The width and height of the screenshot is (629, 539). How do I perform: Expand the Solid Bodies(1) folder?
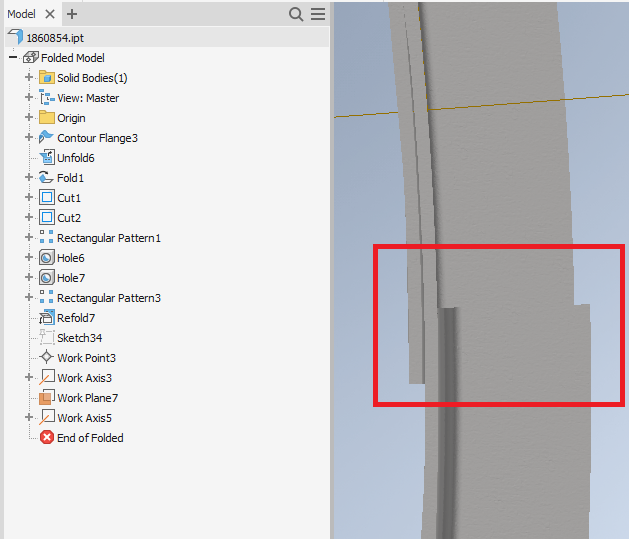29,77
